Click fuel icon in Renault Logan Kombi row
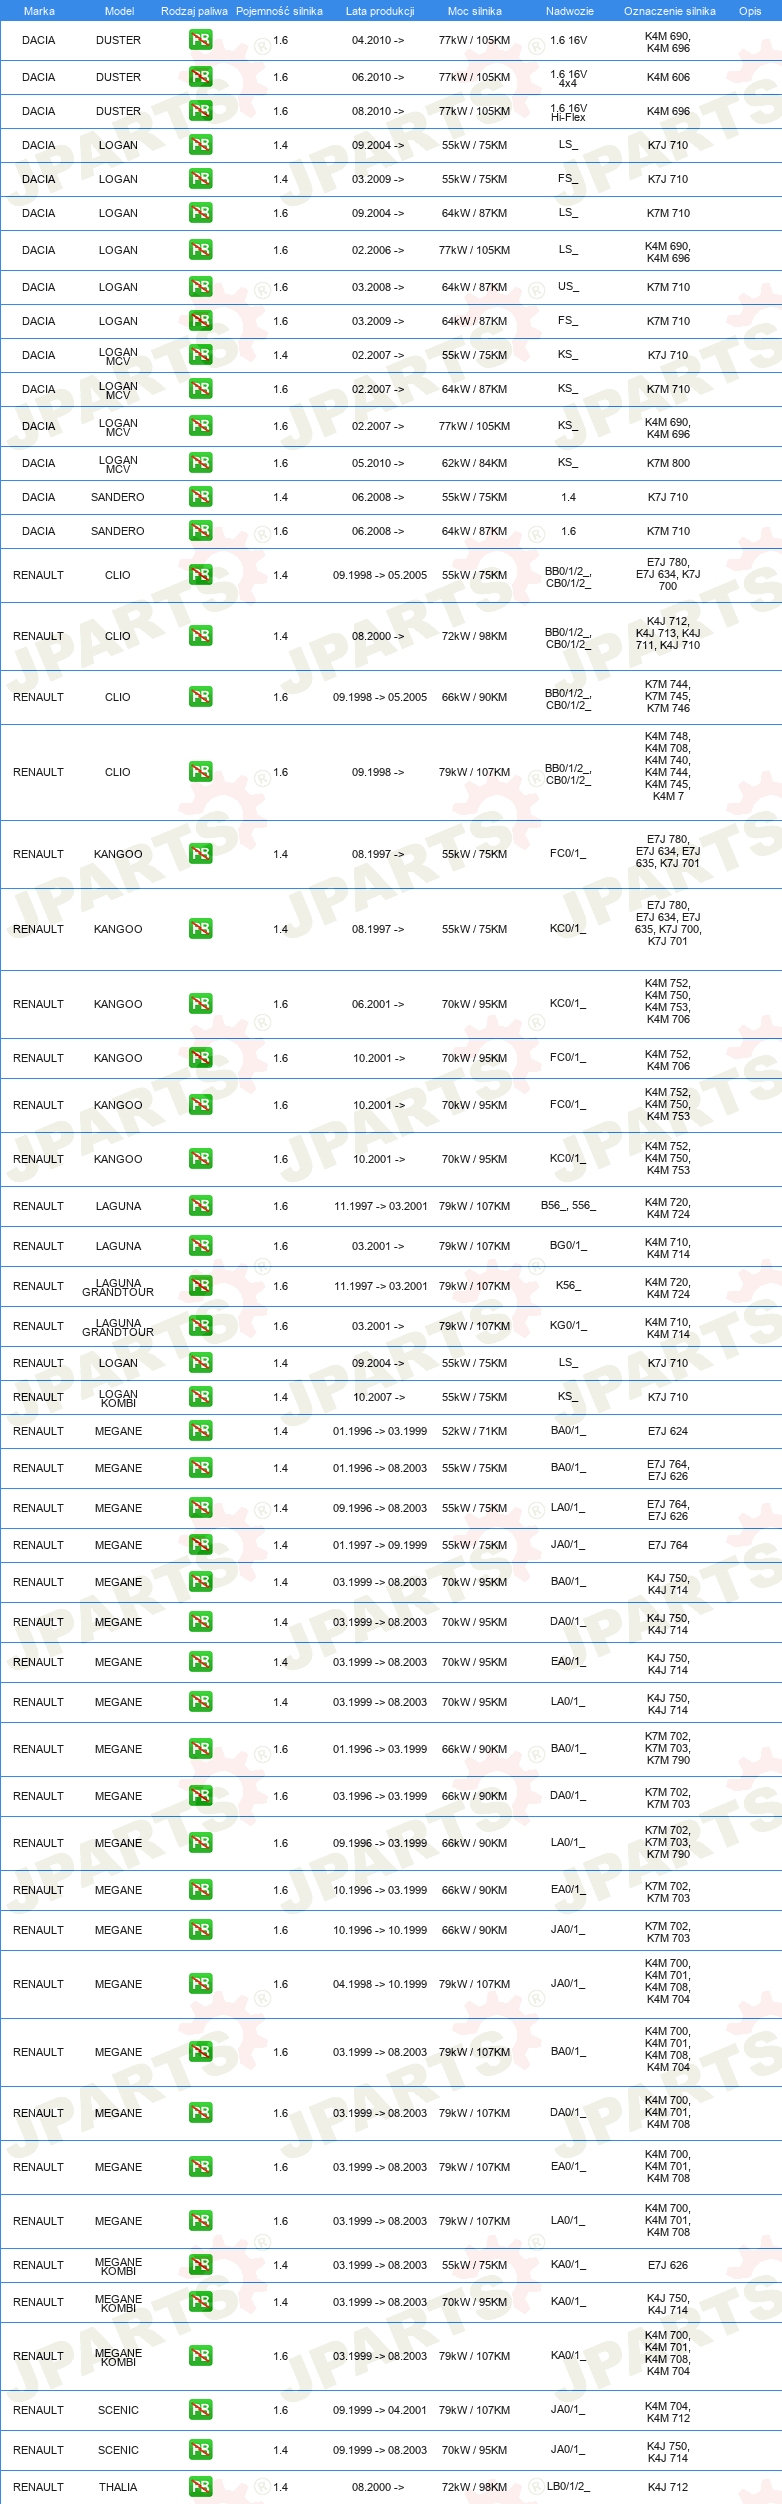This screenshot has width=782, height=2504. pos(200,1397)
